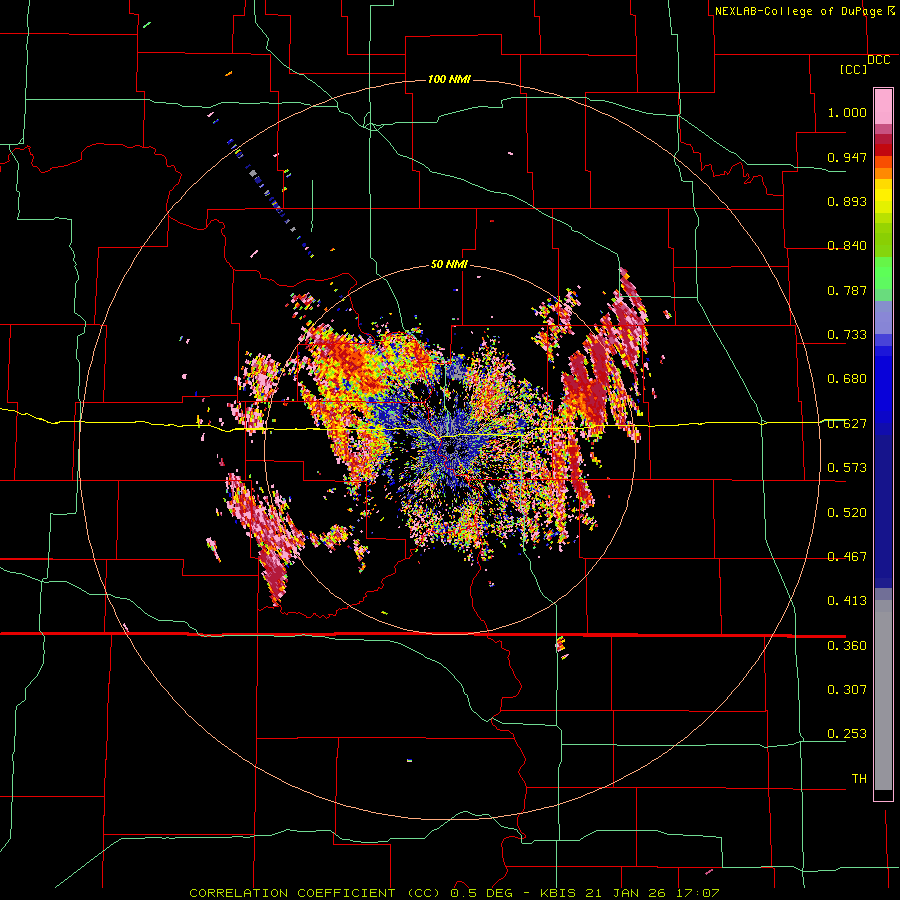Click the 21 JAN 26 date in caption
Viewport: 900px width, 900px height.
625,893
